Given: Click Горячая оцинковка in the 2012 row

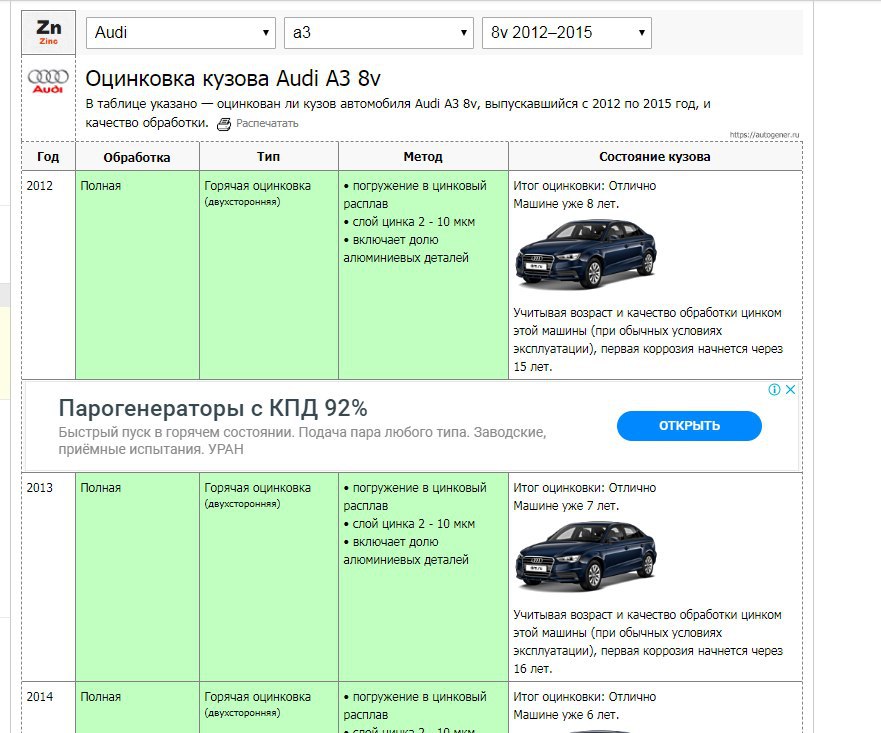Looking at the screenshot, I should [257, 186].
